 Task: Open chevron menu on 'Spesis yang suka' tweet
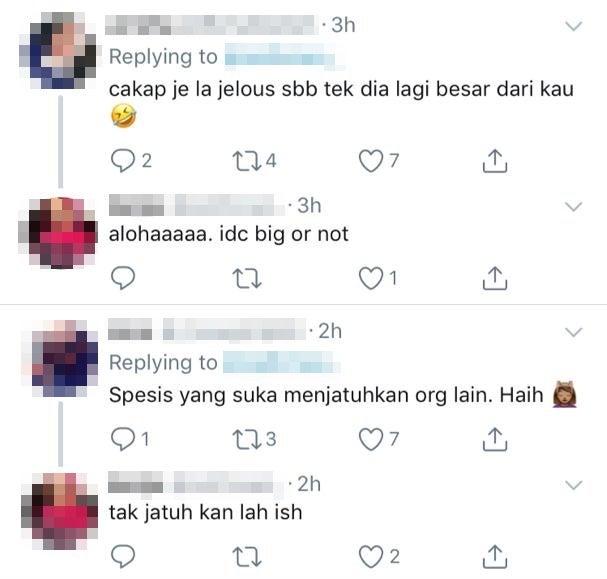[573, 332]
